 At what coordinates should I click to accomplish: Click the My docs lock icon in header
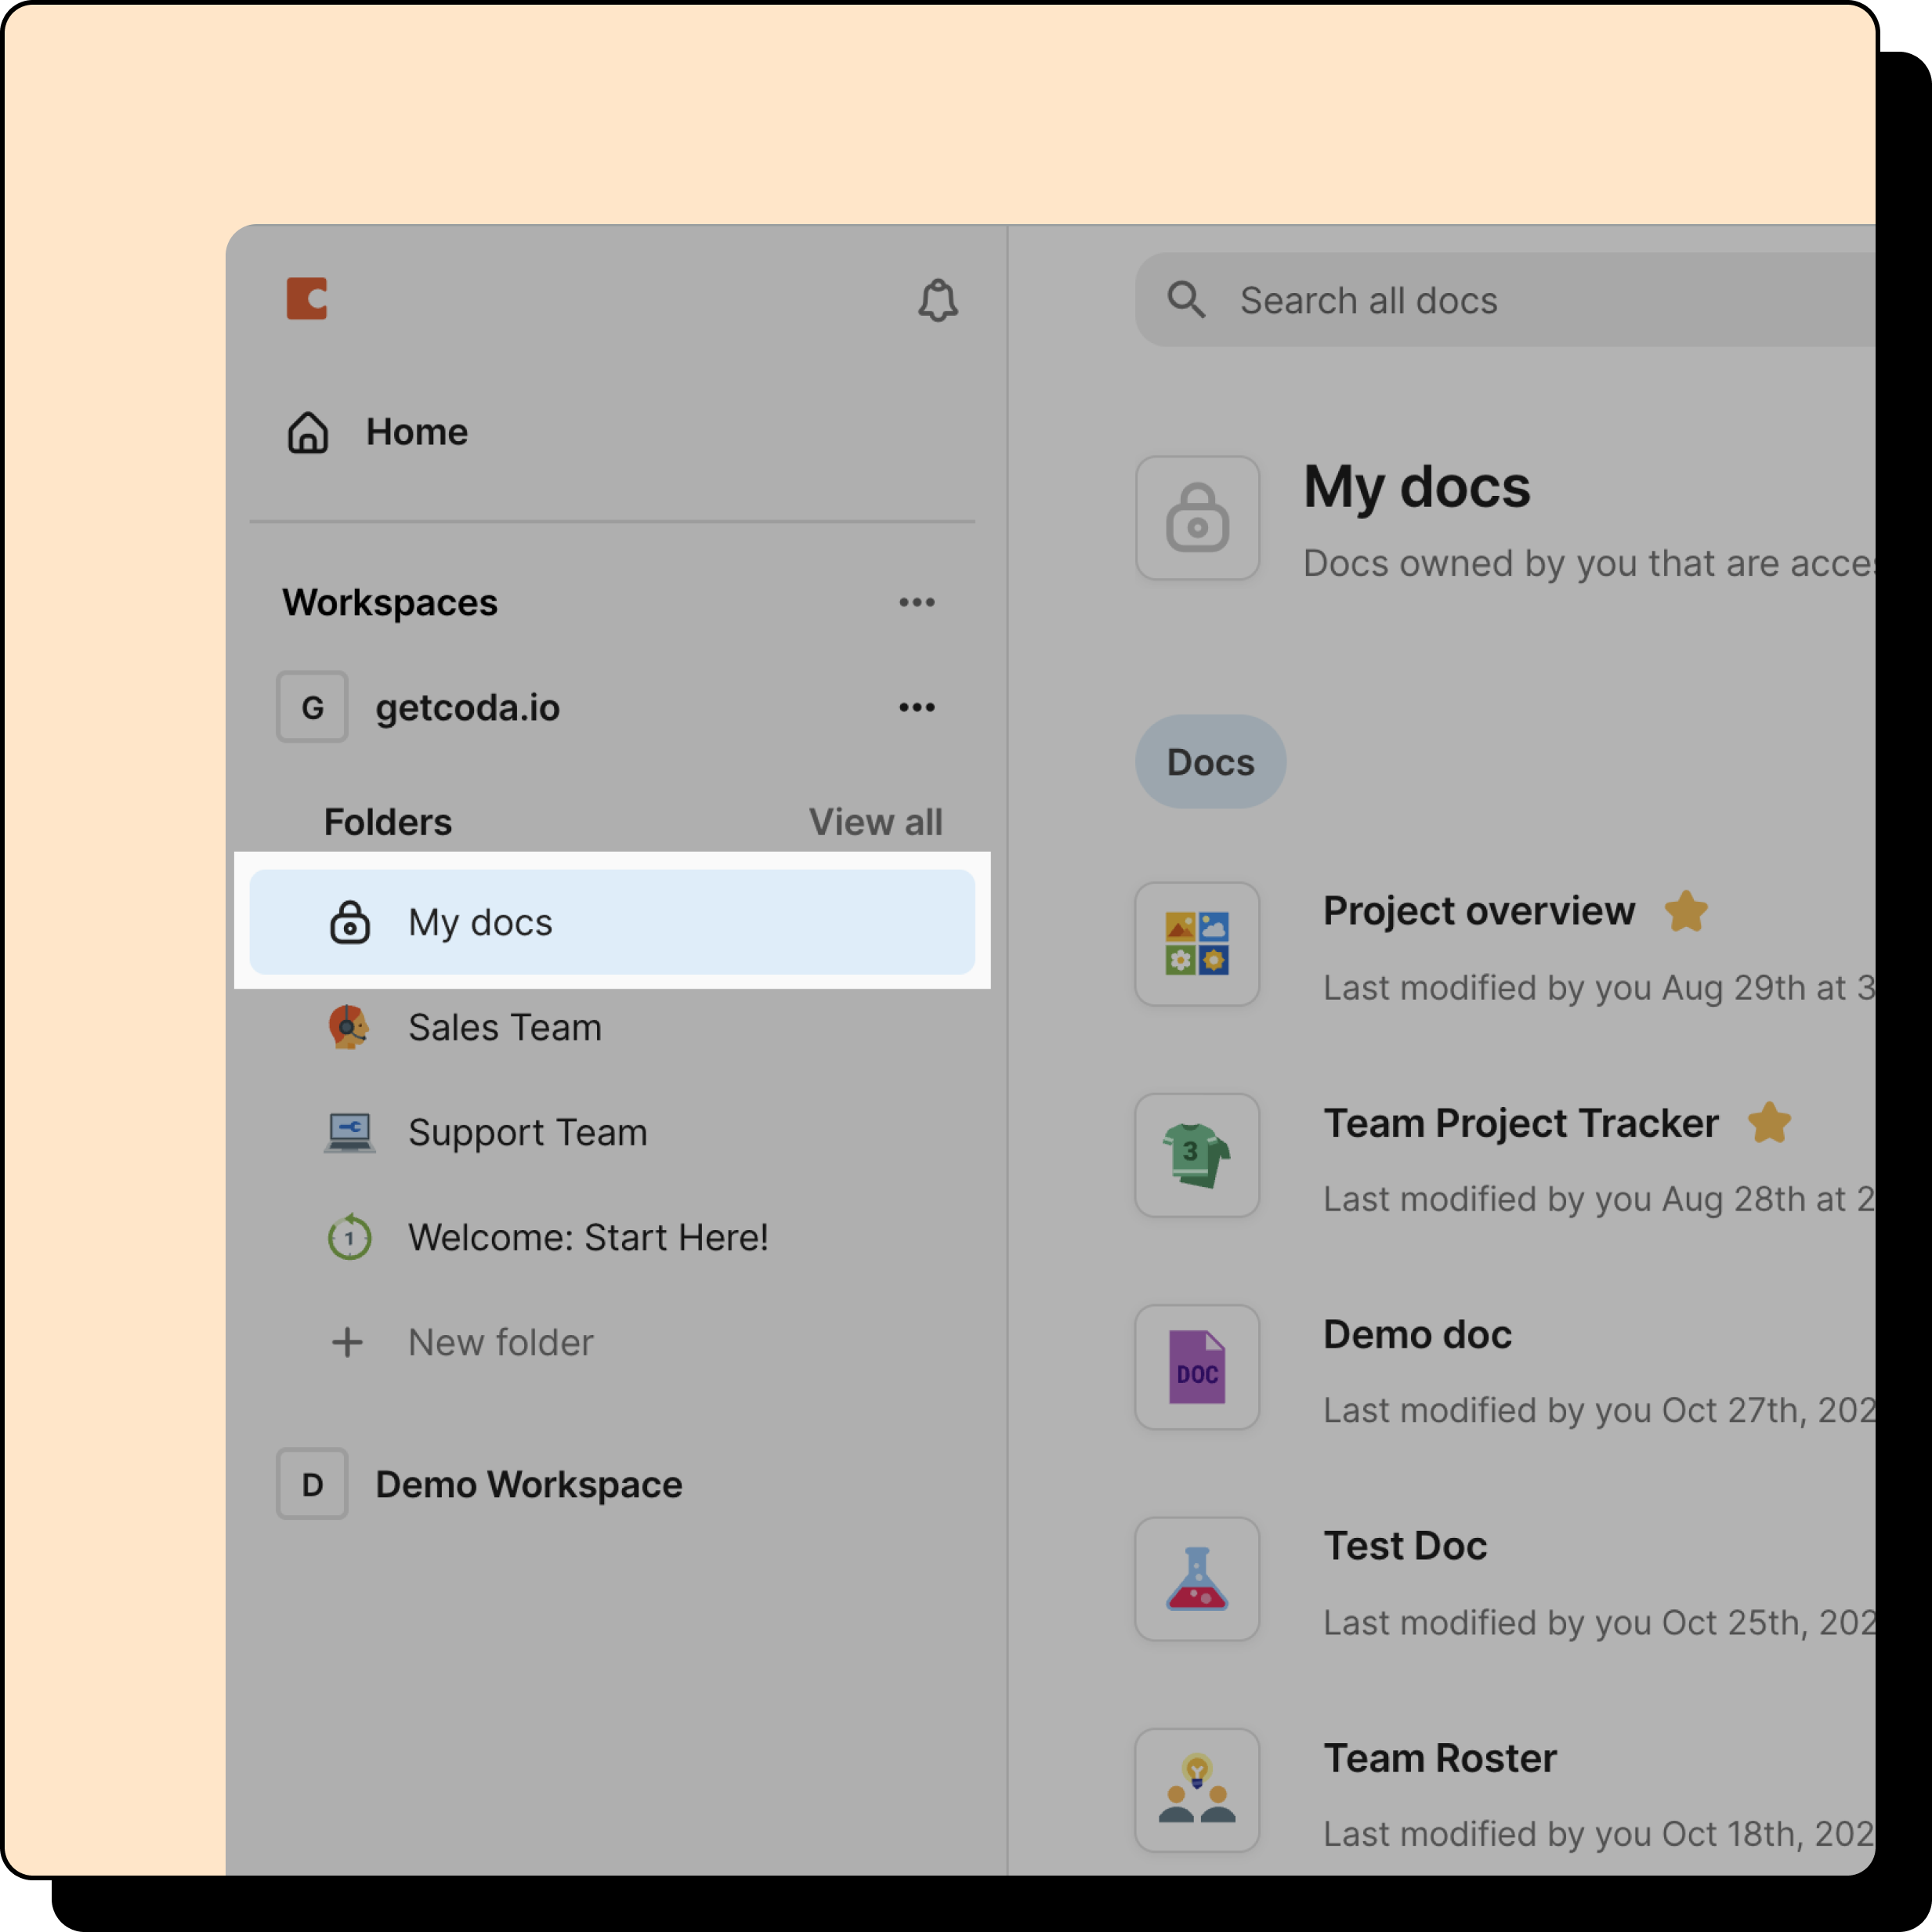pyautogui.click(x=1197, y=518)
